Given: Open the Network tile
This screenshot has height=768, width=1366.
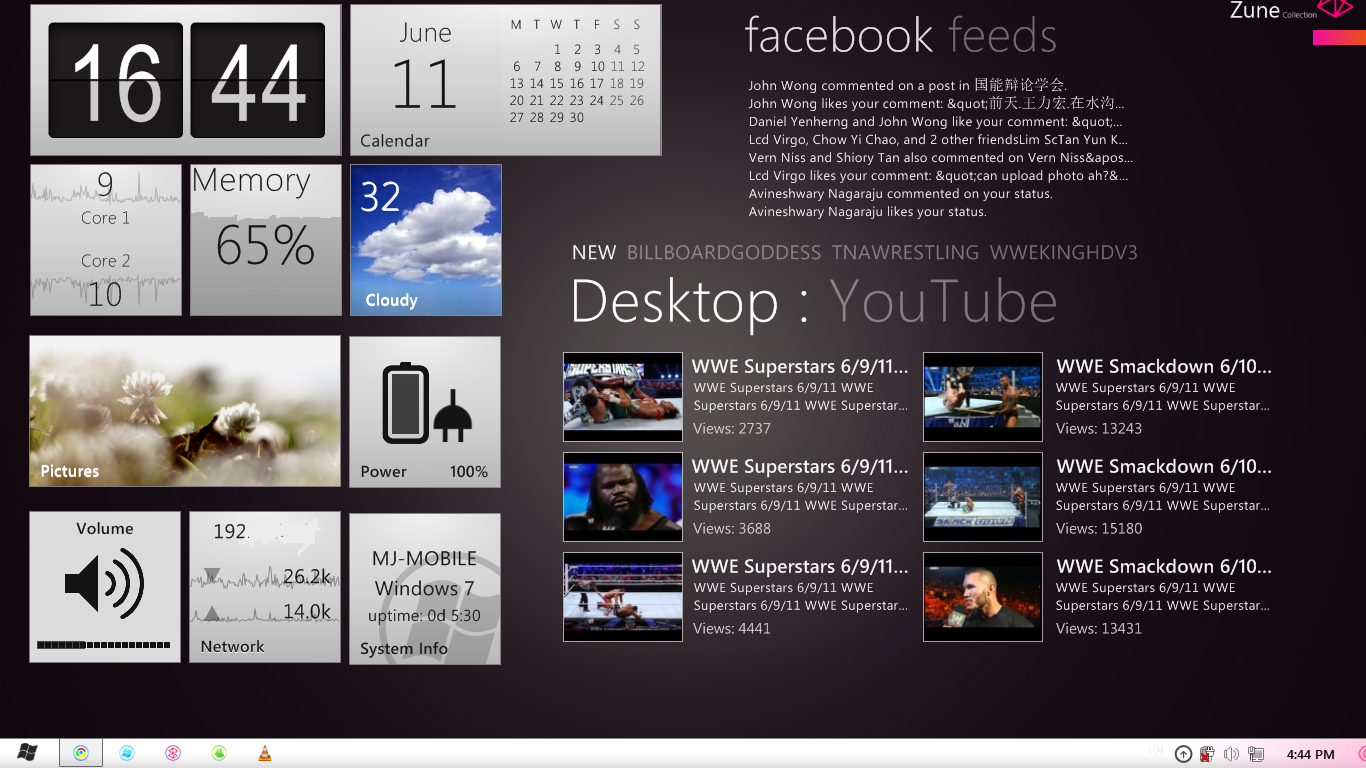Looking at the screenshot, I should [x=265, y=587].
